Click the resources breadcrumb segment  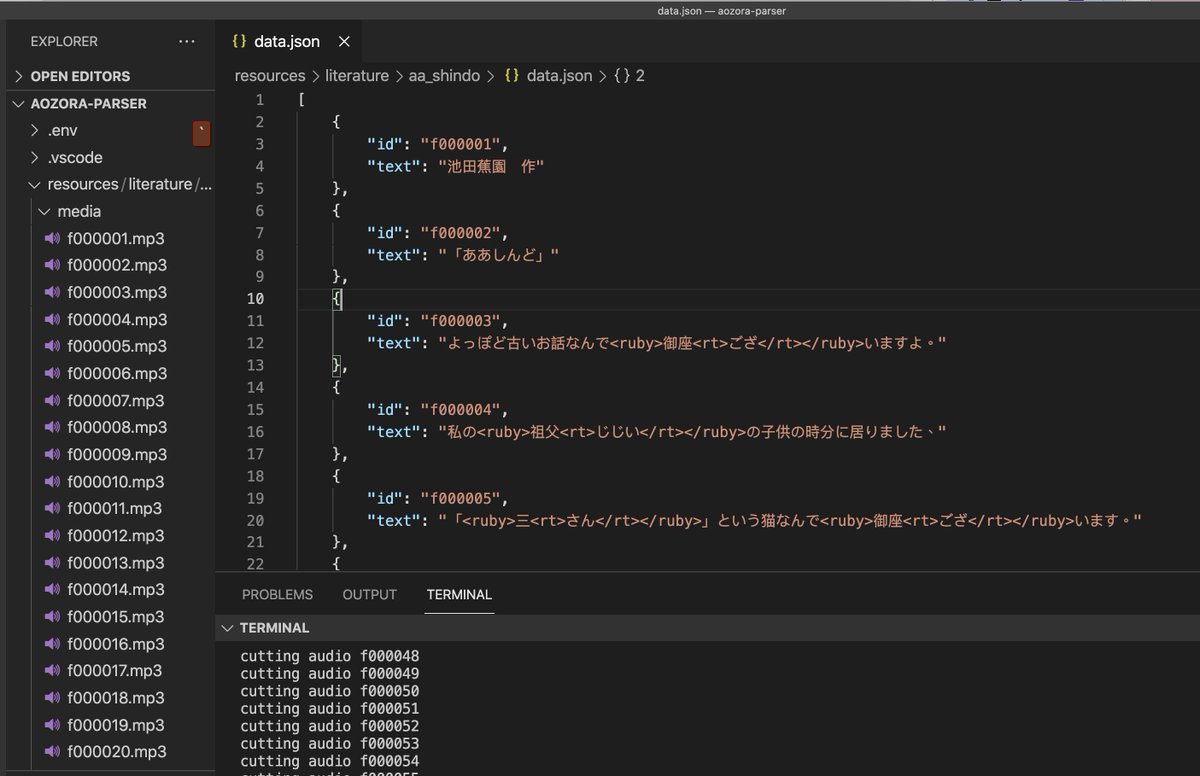click(270, 76)
